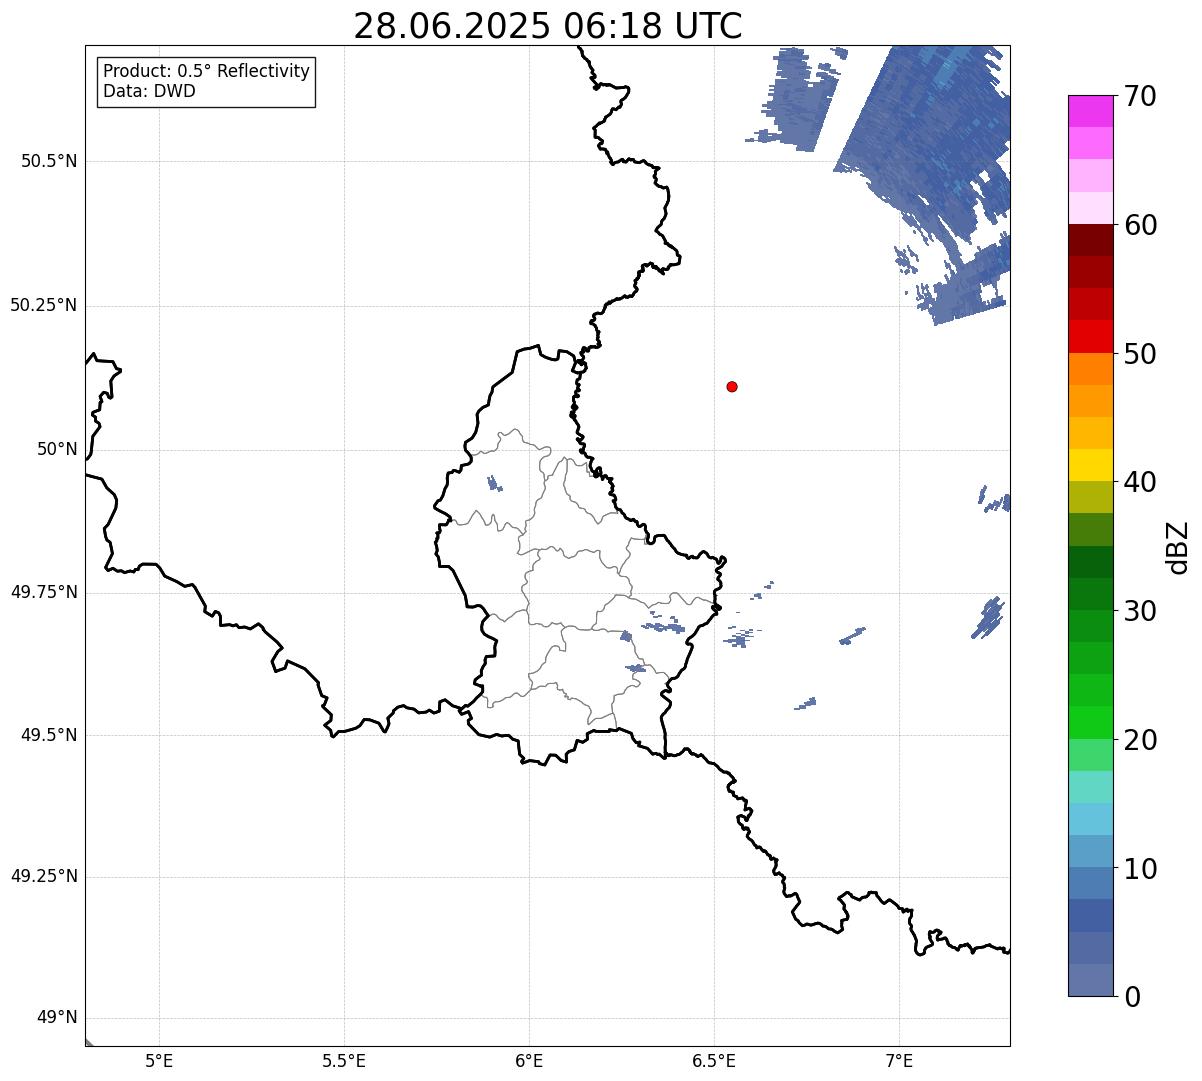Click the 0 dBZ colorbar label
1202x1081 pixels.
coord(1132,997)
